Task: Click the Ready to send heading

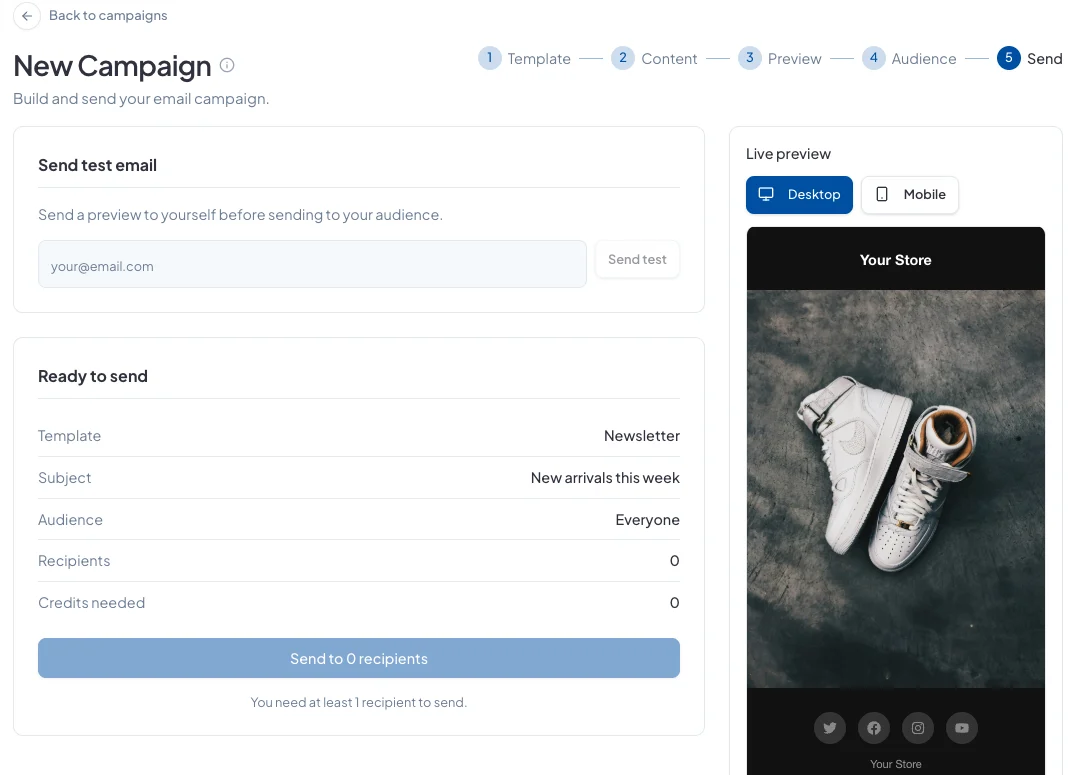Action: point(93,376)
